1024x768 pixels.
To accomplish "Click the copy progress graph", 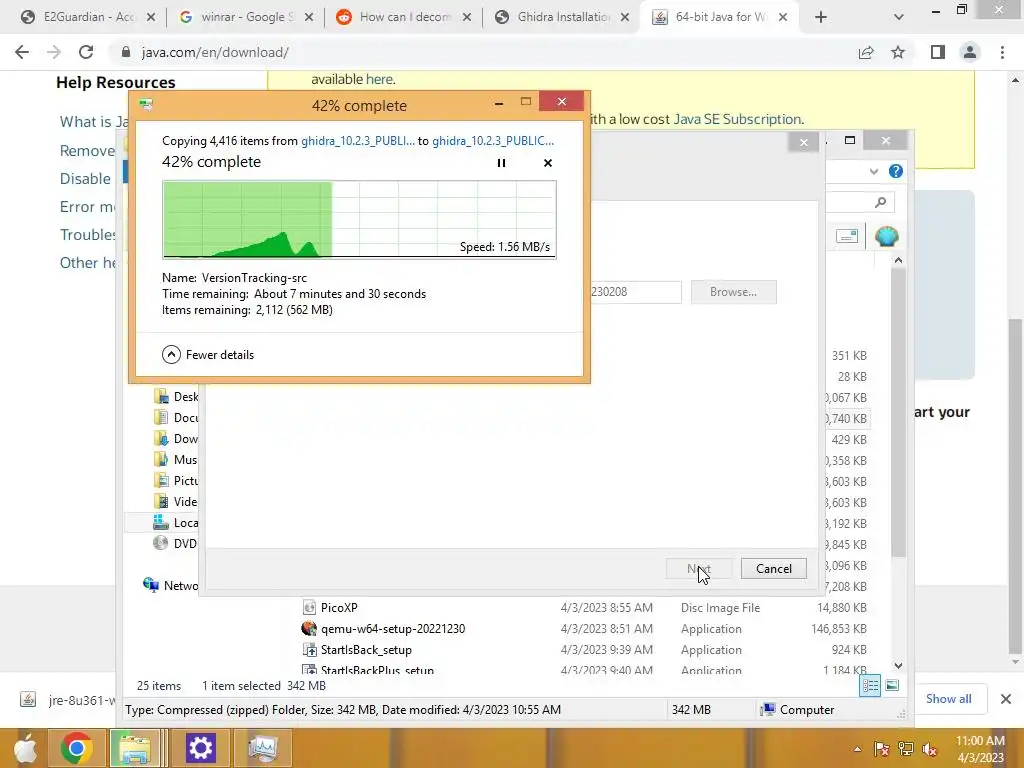I will click(x=359, y=219).
